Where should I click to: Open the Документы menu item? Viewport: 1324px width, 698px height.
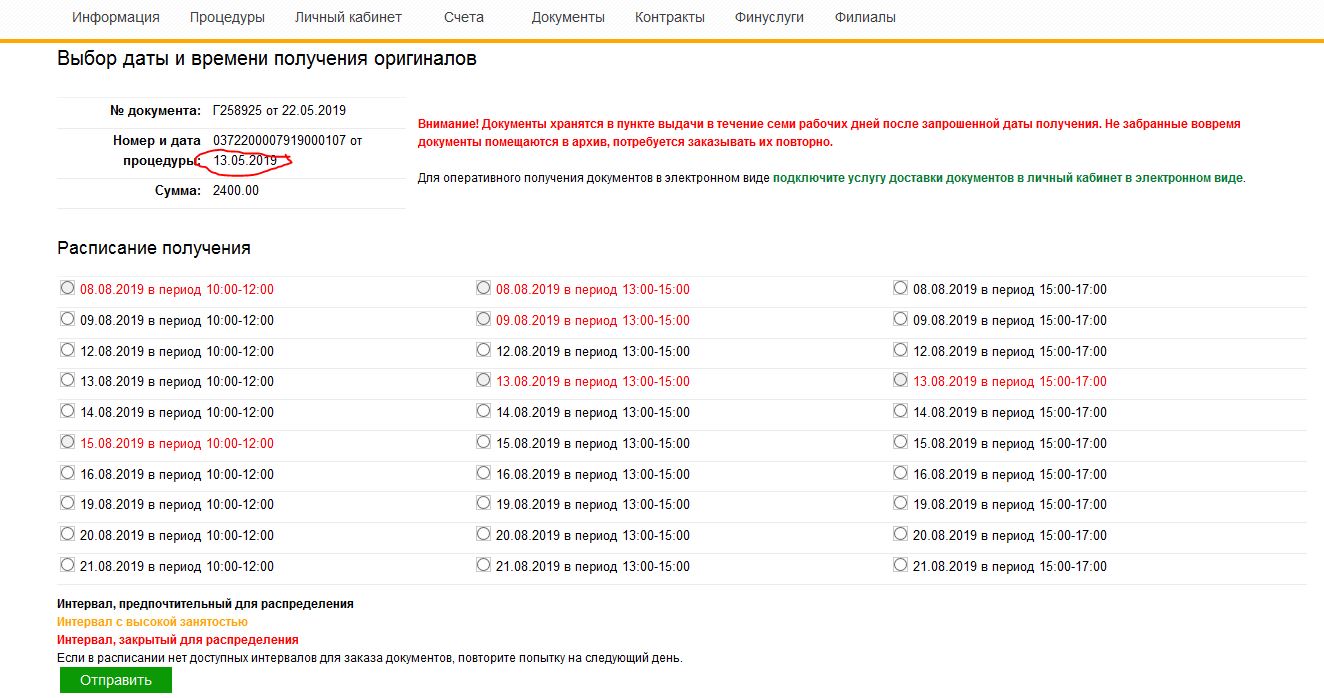pos(568,17)
